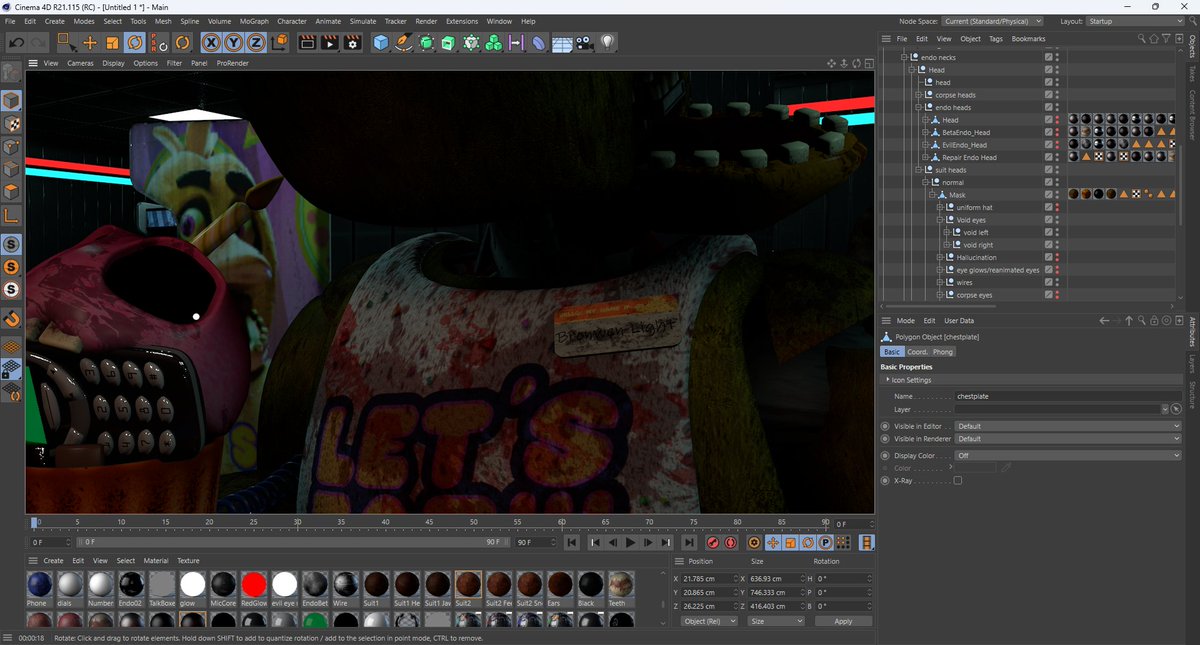Open the Layout dropdown
The height and width of the screenshot is (645, 1200).
(1137, 21)
